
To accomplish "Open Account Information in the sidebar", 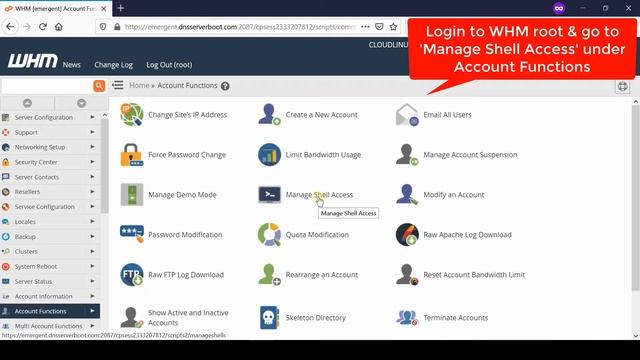I will 50,296.
